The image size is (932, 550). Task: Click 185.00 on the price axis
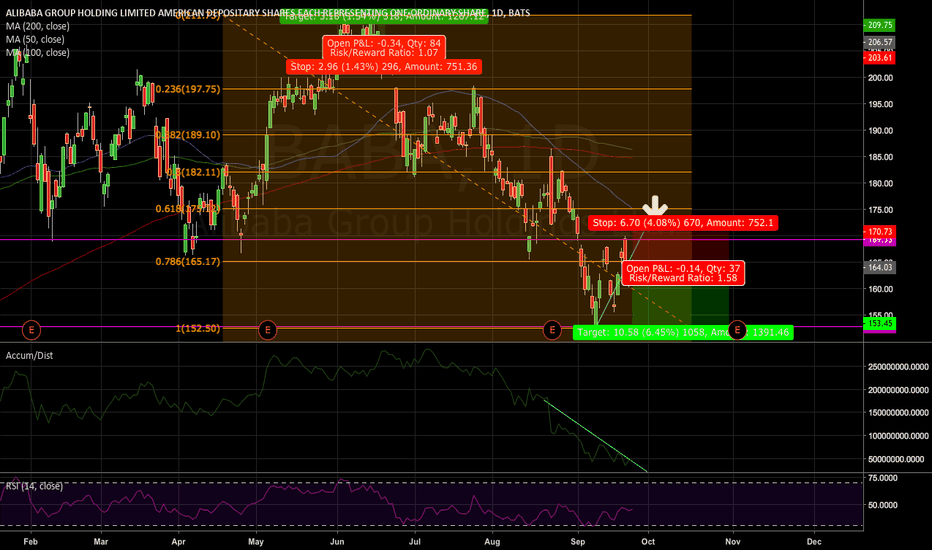(x=880, y=157)
